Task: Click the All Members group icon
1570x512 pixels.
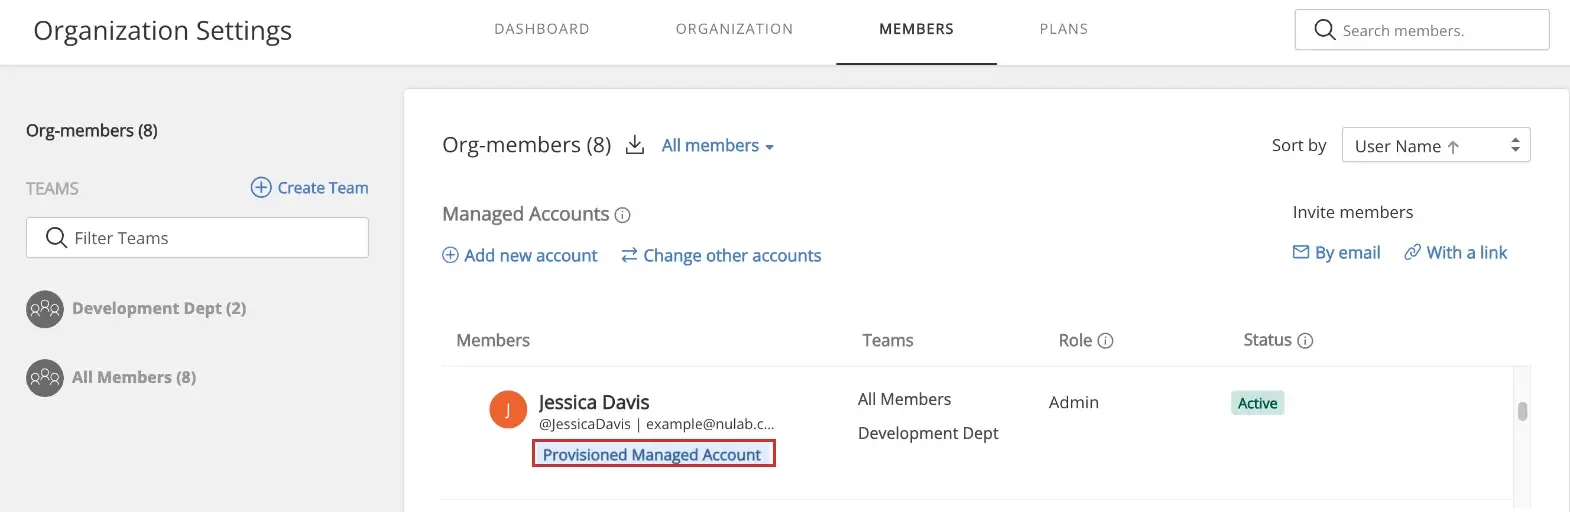Action: (45, 378)
